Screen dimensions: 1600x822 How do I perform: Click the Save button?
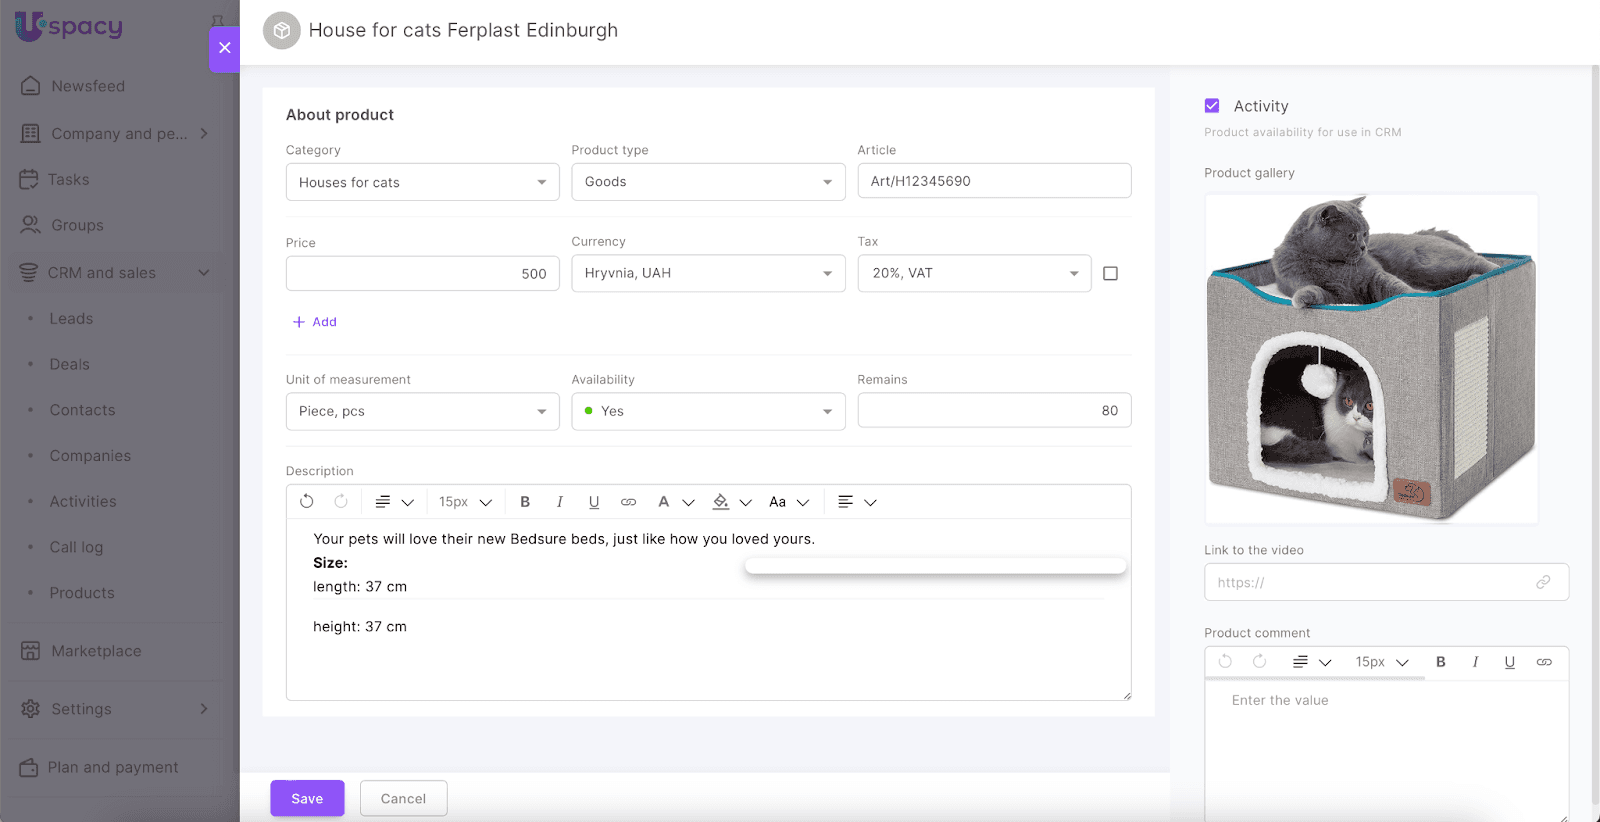pos(307,798)
